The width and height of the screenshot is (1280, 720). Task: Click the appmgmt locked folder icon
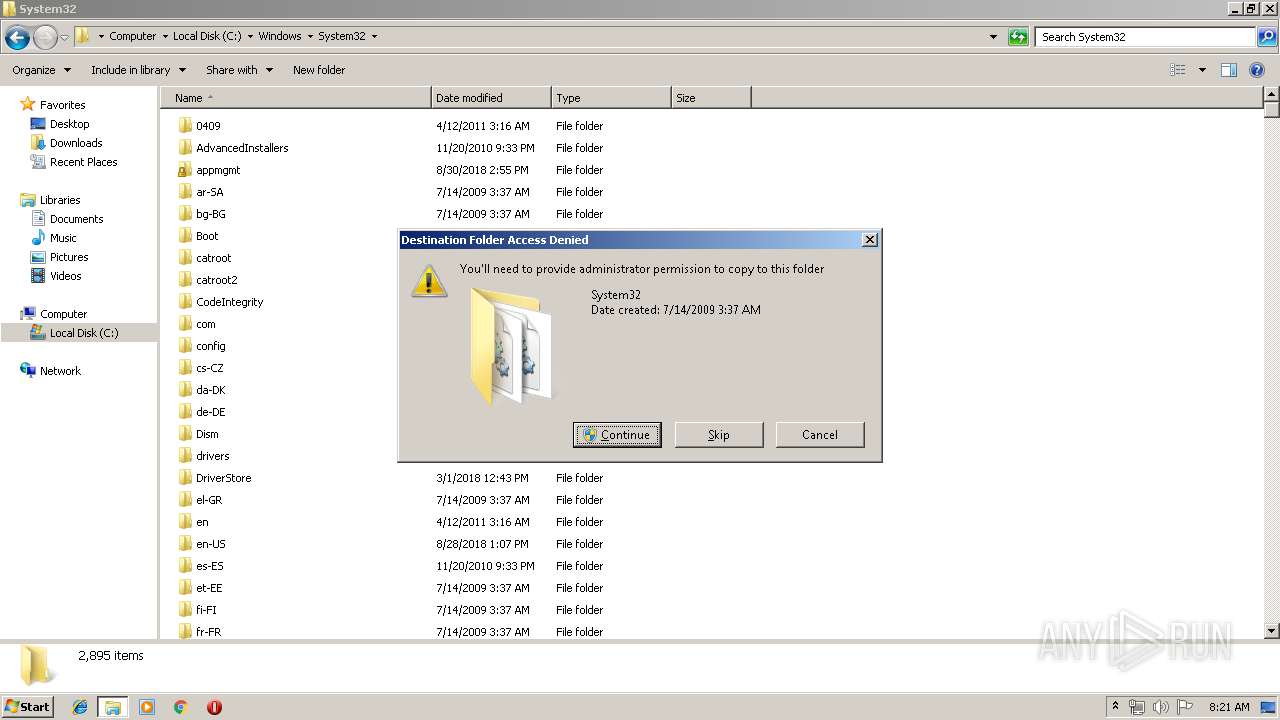[x=185, y=170]
